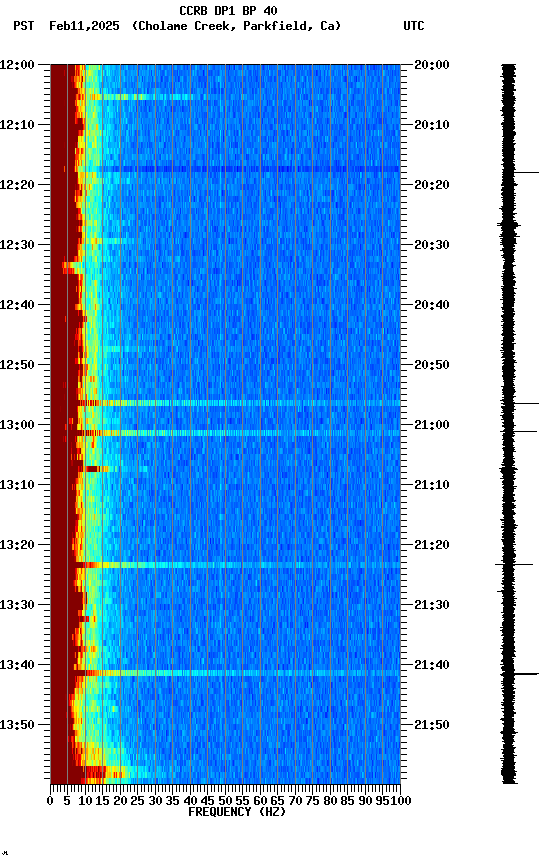
Task: Click the 20 Hz axis tick label
Action: [120, 801]
